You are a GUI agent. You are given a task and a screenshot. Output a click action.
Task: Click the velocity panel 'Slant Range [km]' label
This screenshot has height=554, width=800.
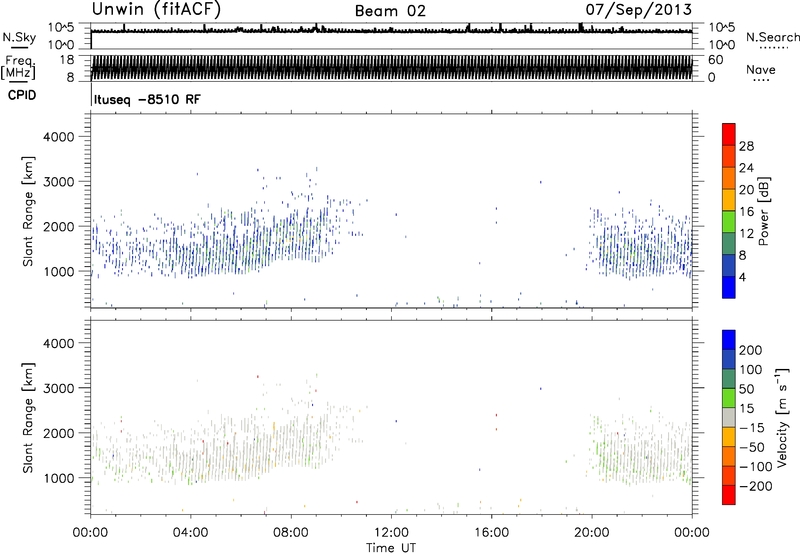click(29, 418)
